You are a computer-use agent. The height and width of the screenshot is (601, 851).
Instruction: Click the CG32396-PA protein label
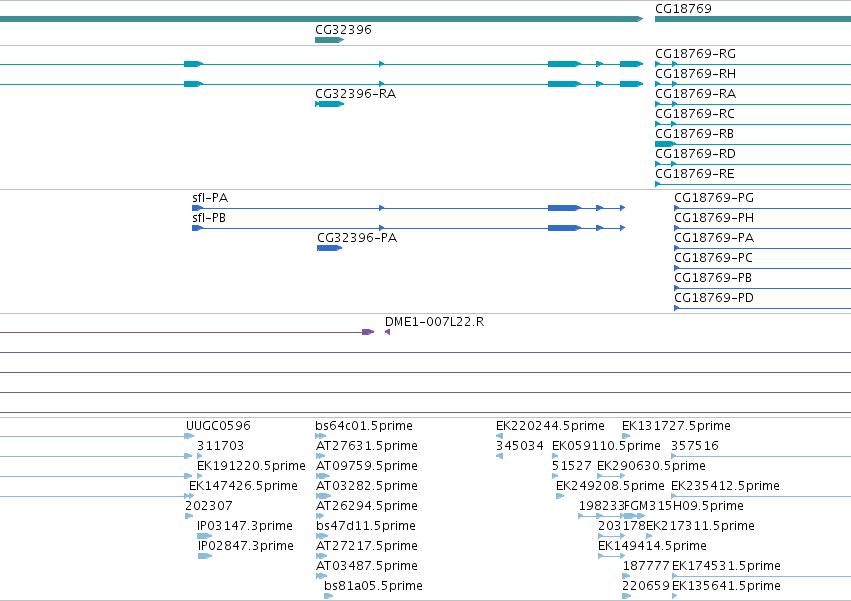click(357, 238)
